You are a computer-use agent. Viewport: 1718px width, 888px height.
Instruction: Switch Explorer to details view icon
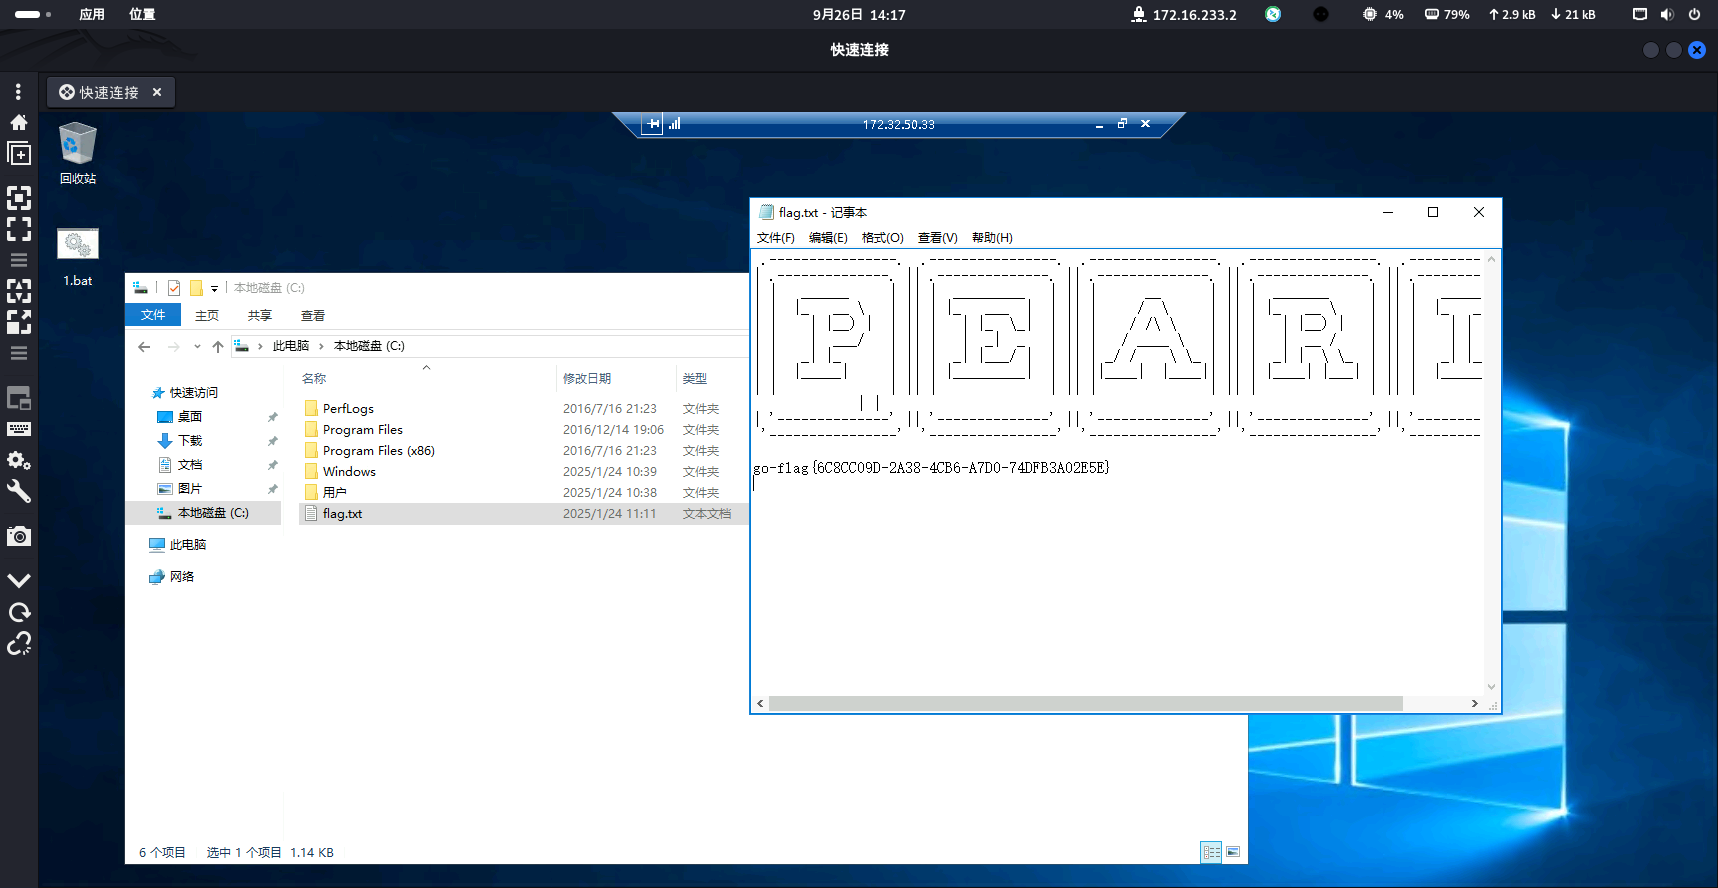[x=1211, y=852]
